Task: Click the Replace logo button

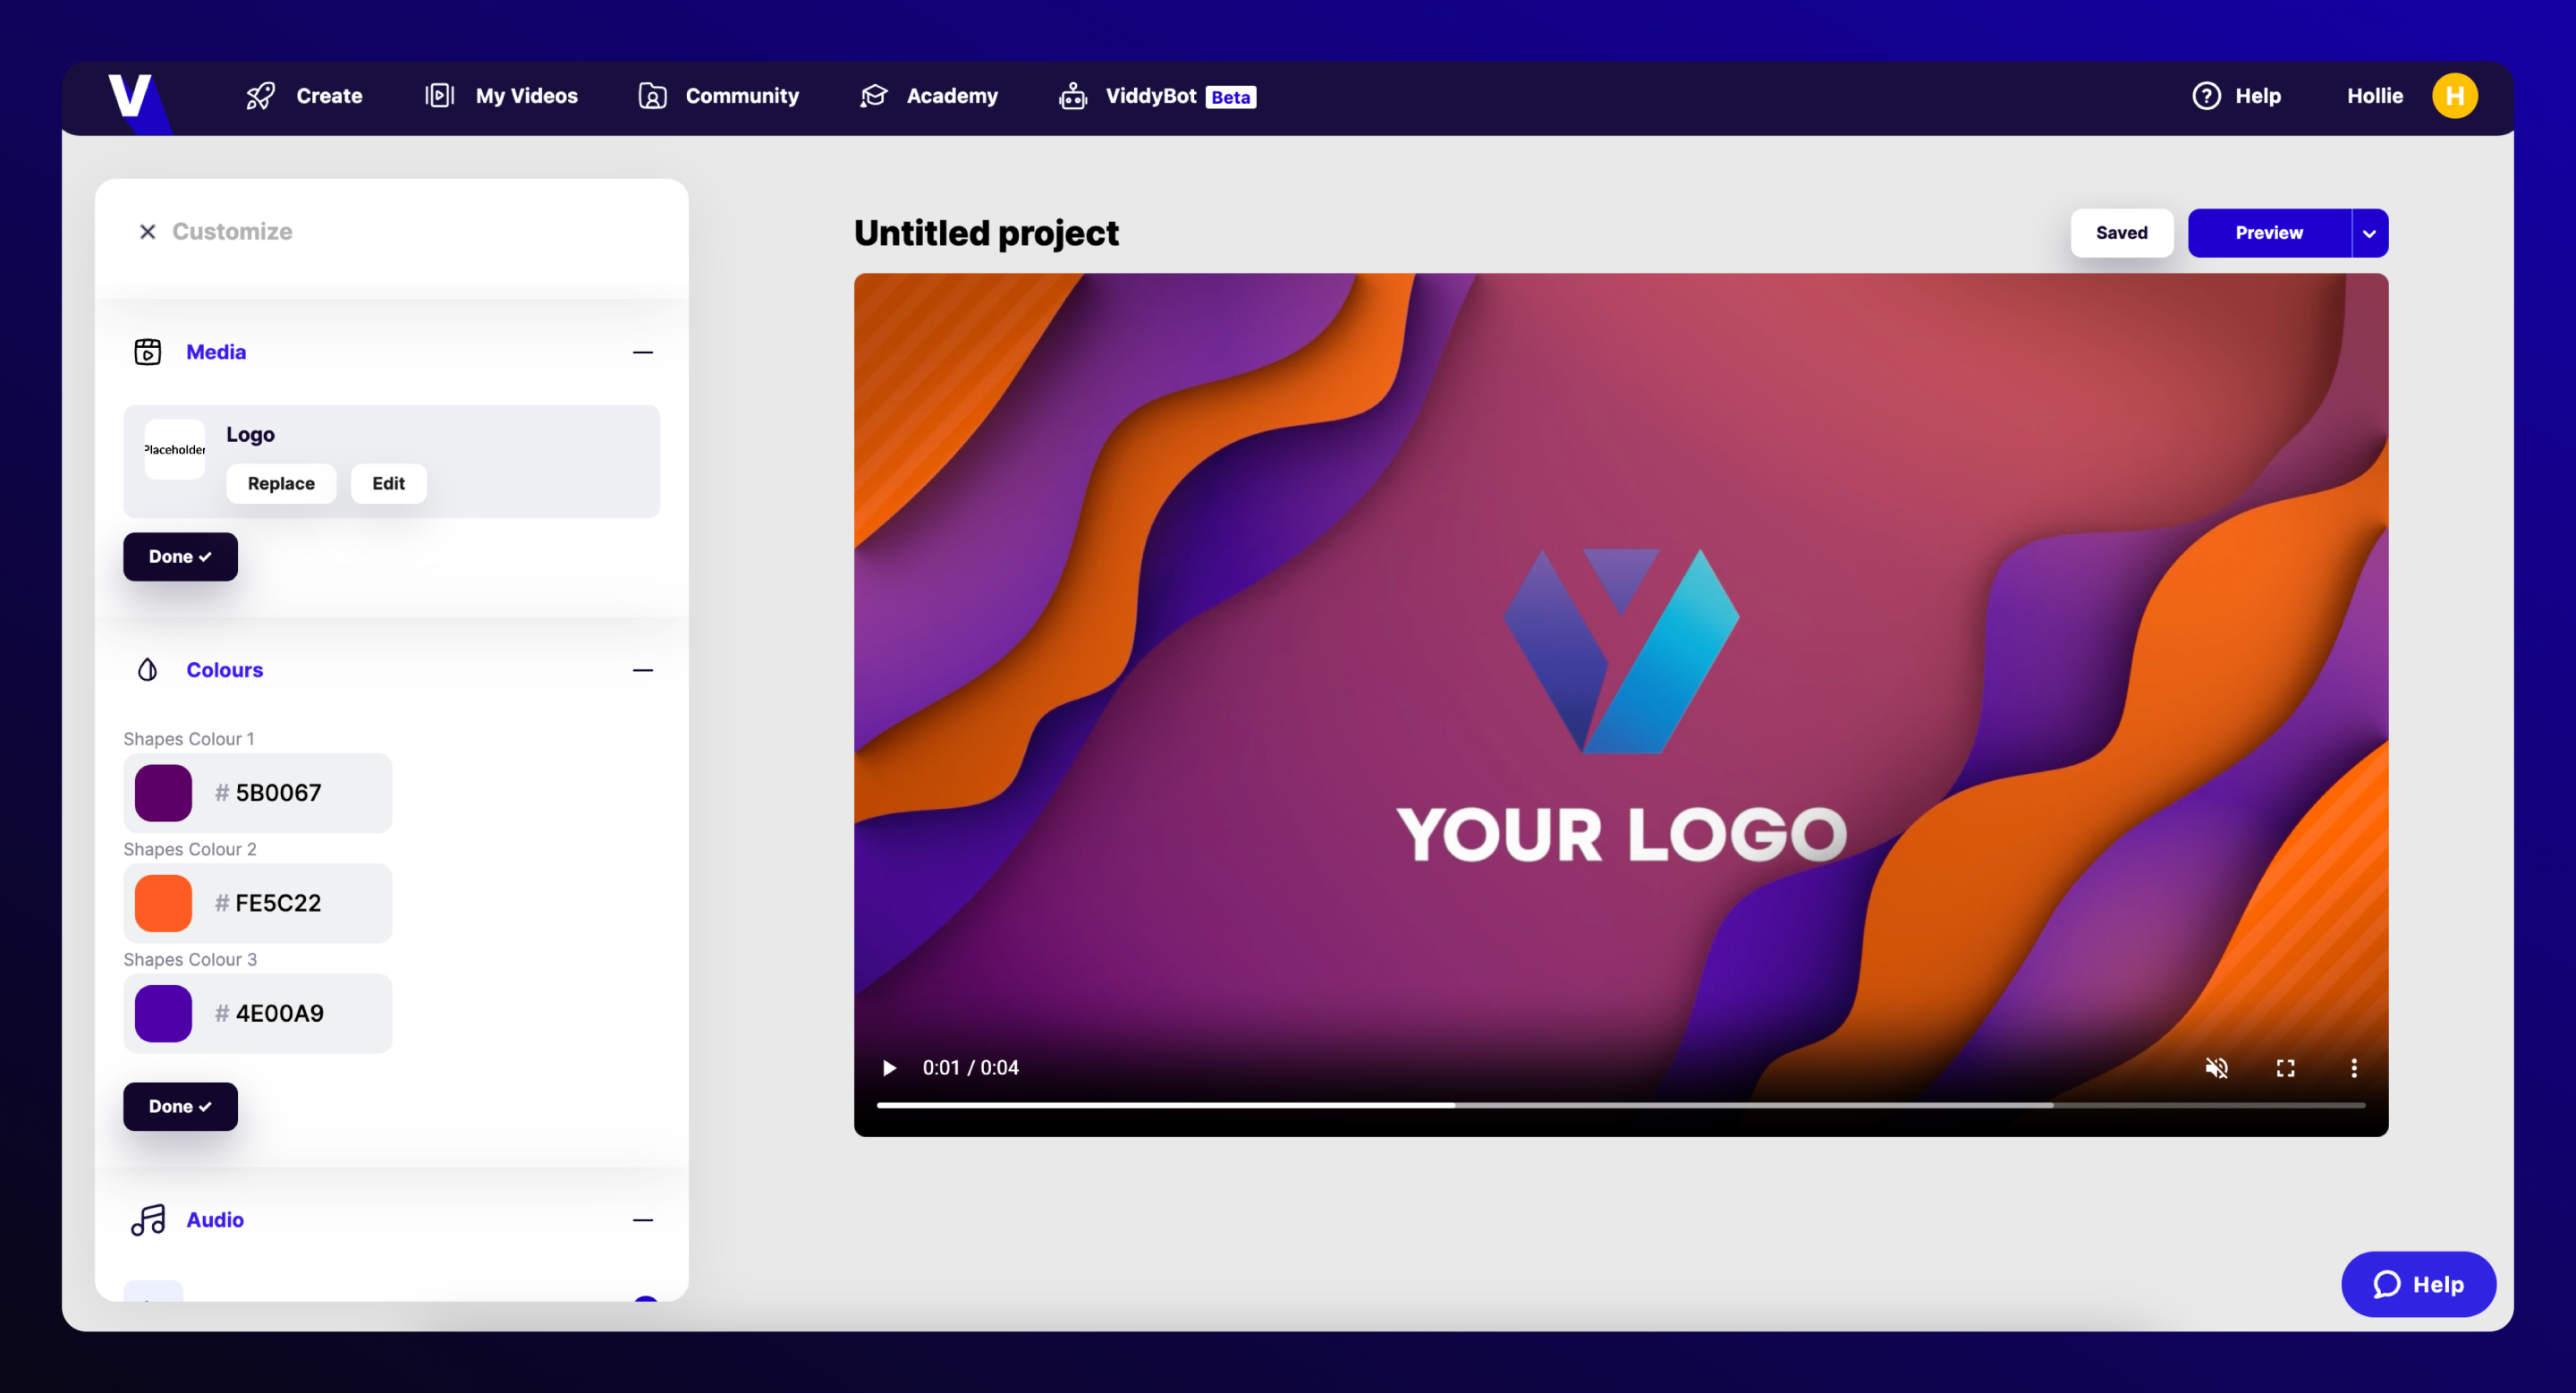Action: (281, 483)
